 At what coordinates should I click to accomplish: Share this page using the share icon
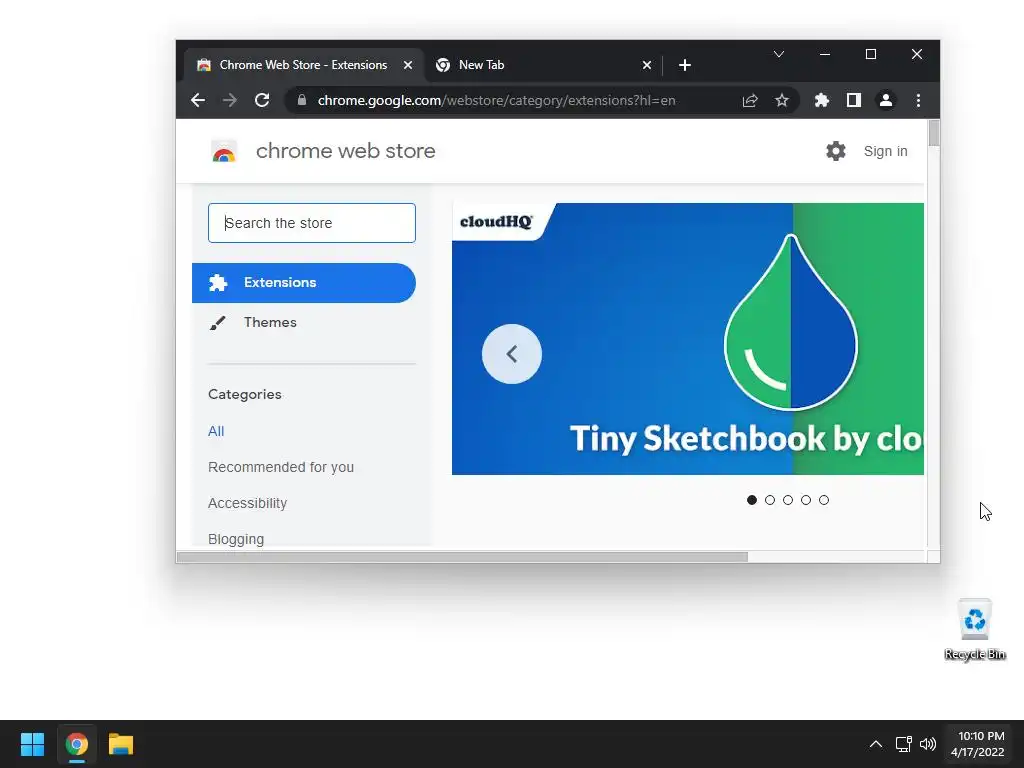click(750, 101)
